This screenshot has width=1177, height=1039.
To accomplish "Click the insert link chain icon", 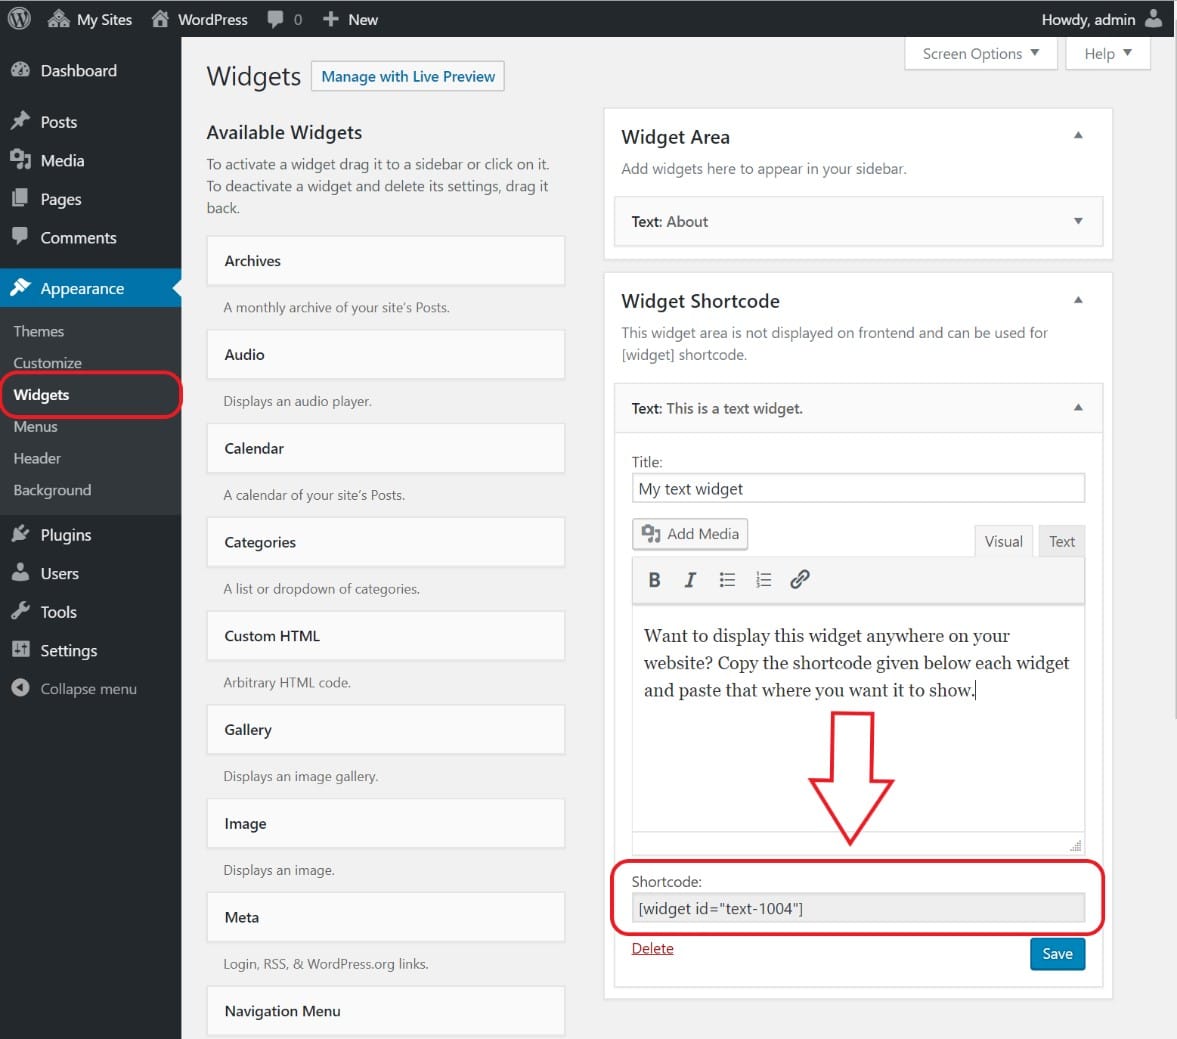I will 800,580.
